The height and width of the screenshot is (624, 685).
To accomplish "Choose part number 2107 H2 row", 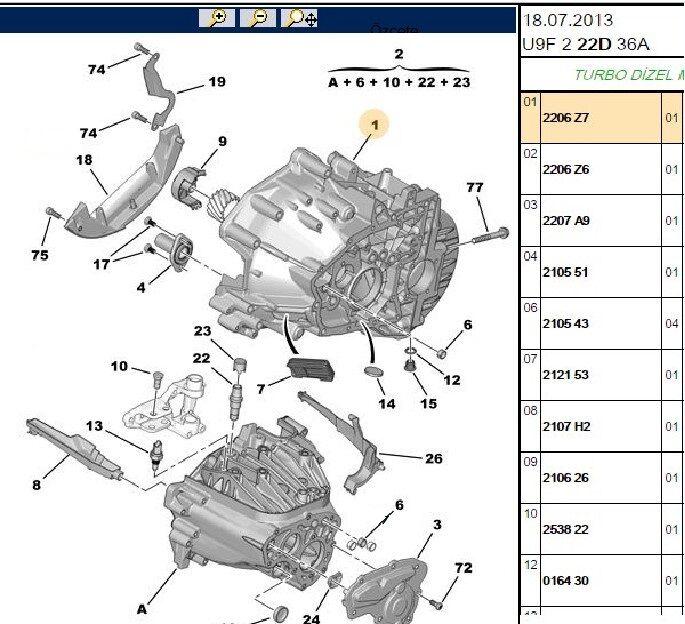I will click(566, 427).
